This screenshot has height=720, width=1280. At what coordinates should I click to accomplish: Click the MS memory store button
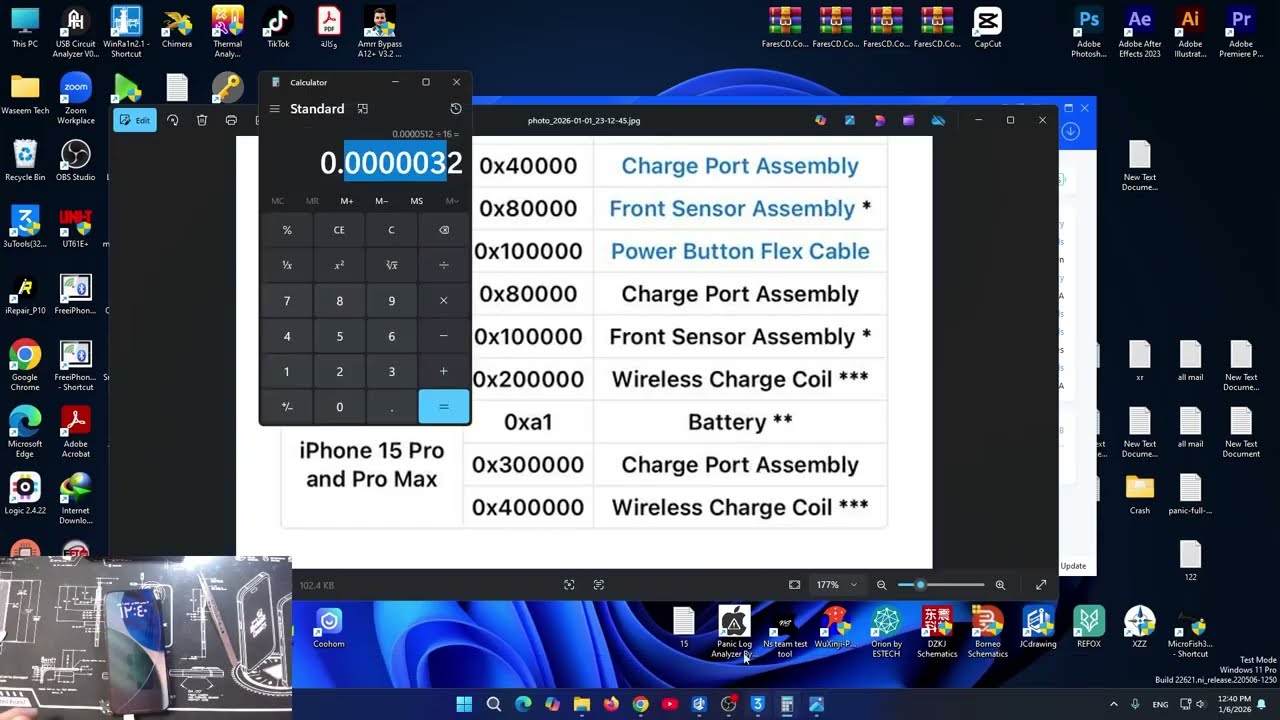click(417, 201)
